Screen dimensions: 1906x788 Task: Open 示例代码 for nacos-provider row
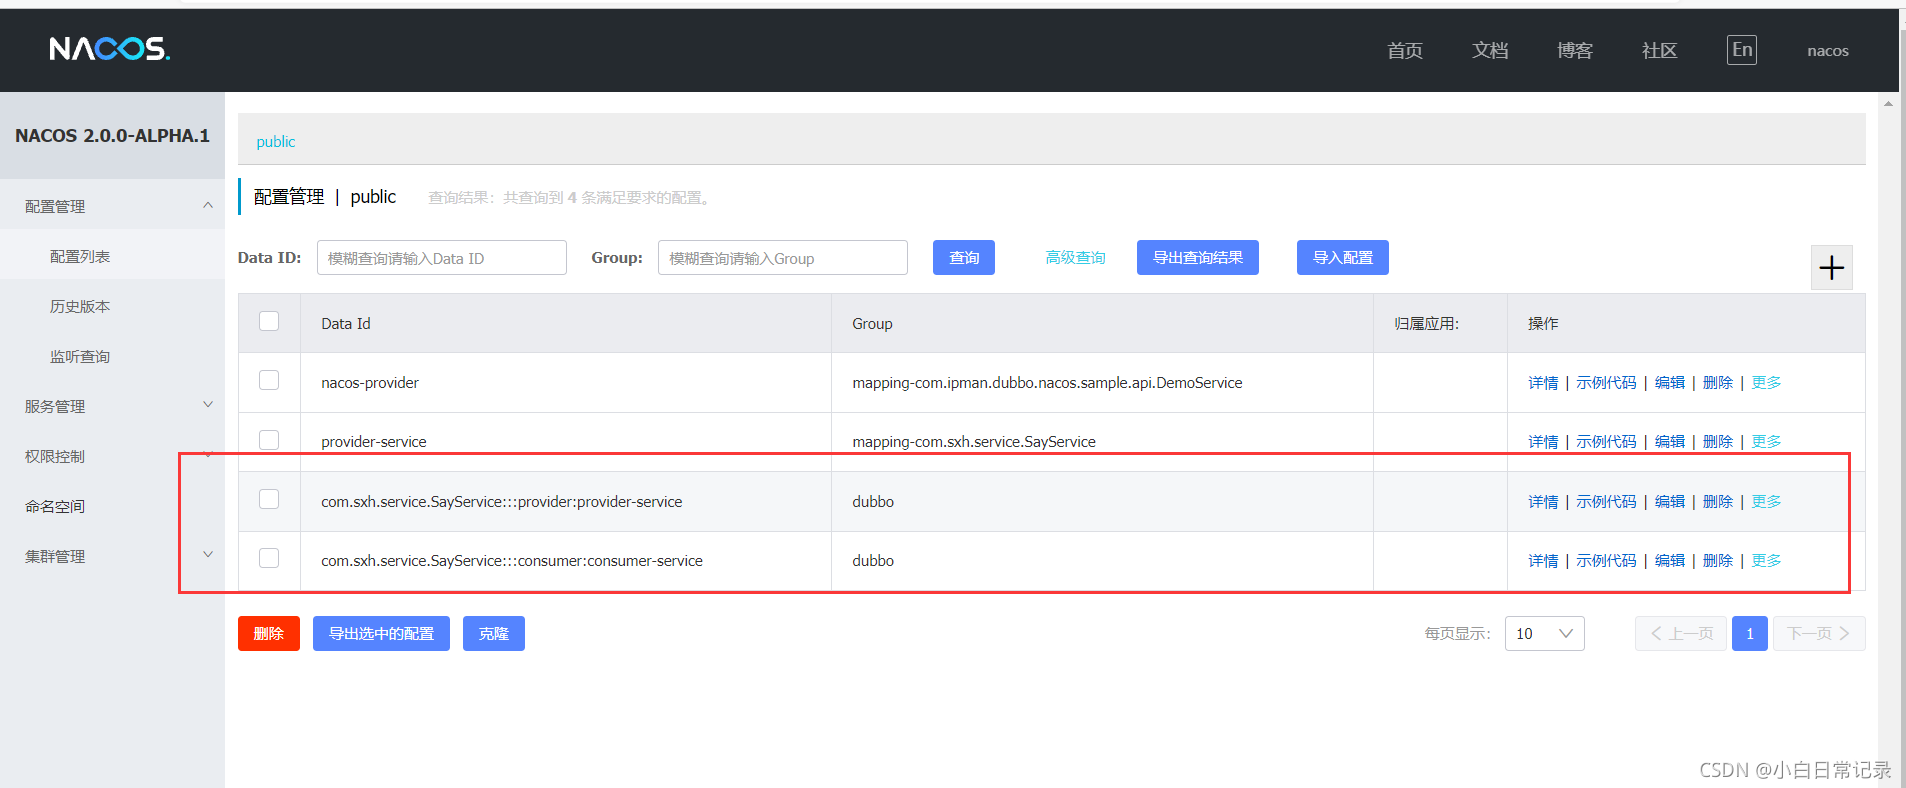point(1606,383)
